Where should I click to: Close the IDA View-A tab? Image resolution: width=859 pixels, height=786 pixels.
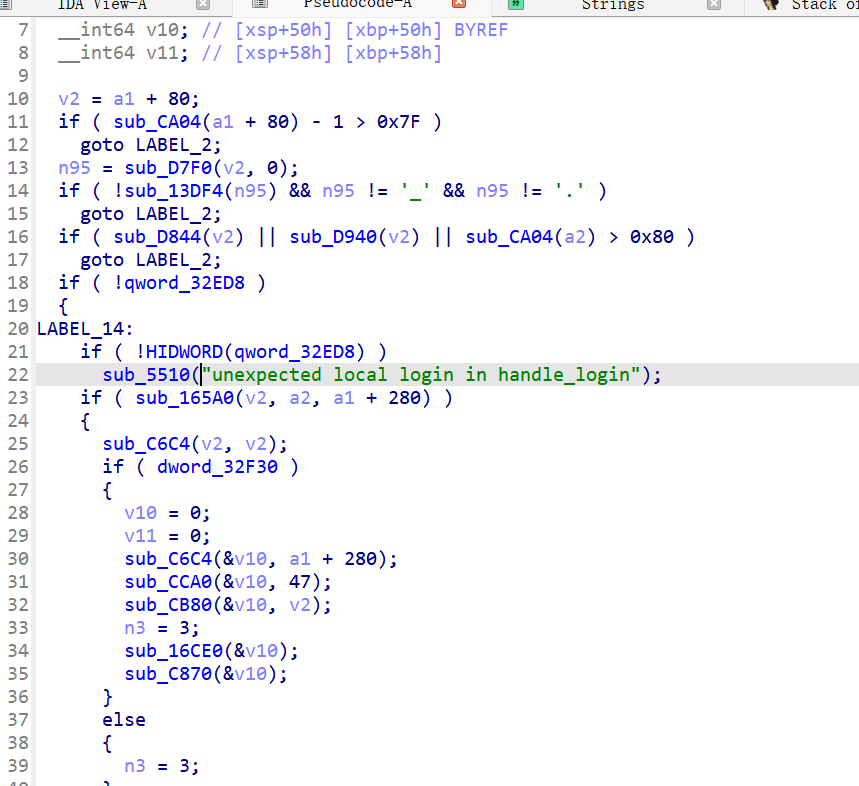203,5
